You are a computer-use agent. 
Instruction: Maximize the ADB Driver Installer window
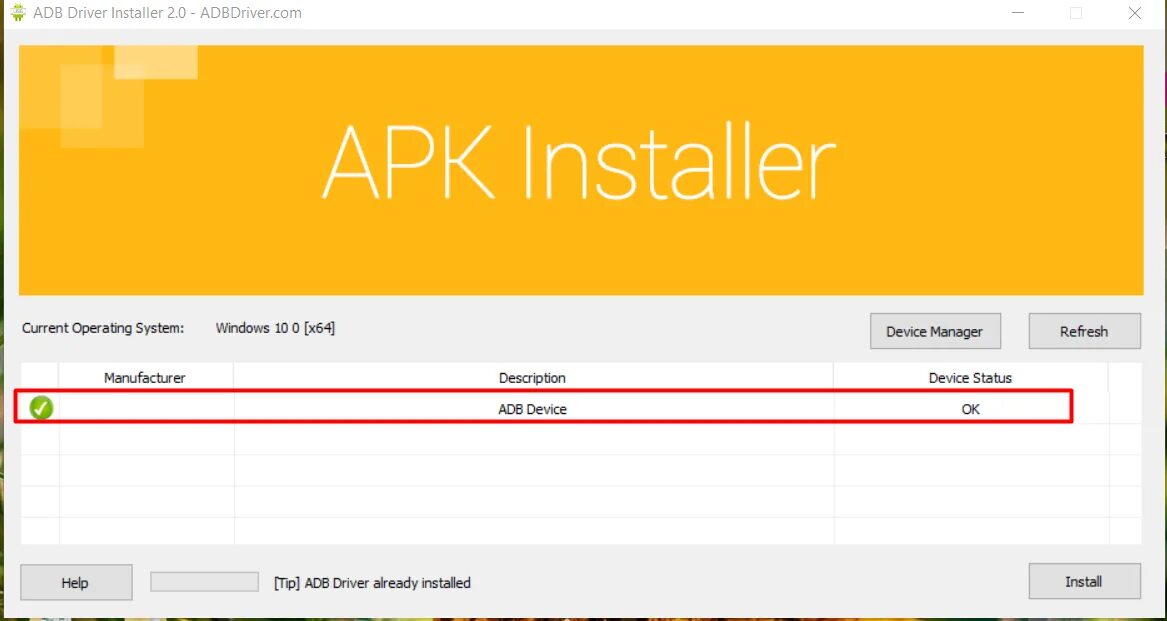(x=1075, y=13)
